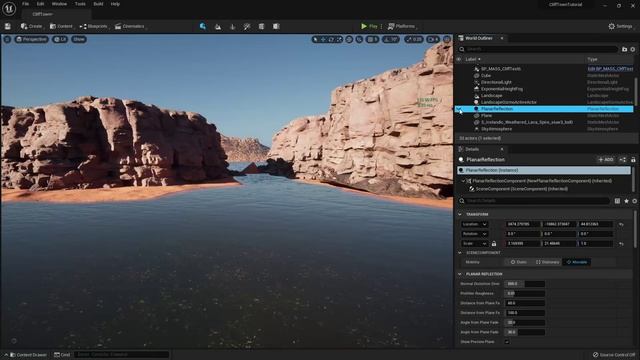Click the Blueprint/Add Script icon in Details

pos(622,160)
